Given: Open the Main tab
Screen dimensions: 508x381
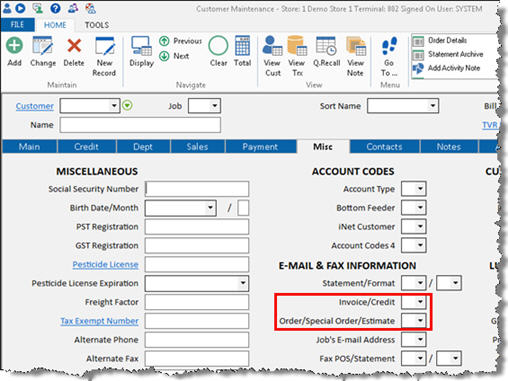Looking at the screenshot, I should point(29,147).
